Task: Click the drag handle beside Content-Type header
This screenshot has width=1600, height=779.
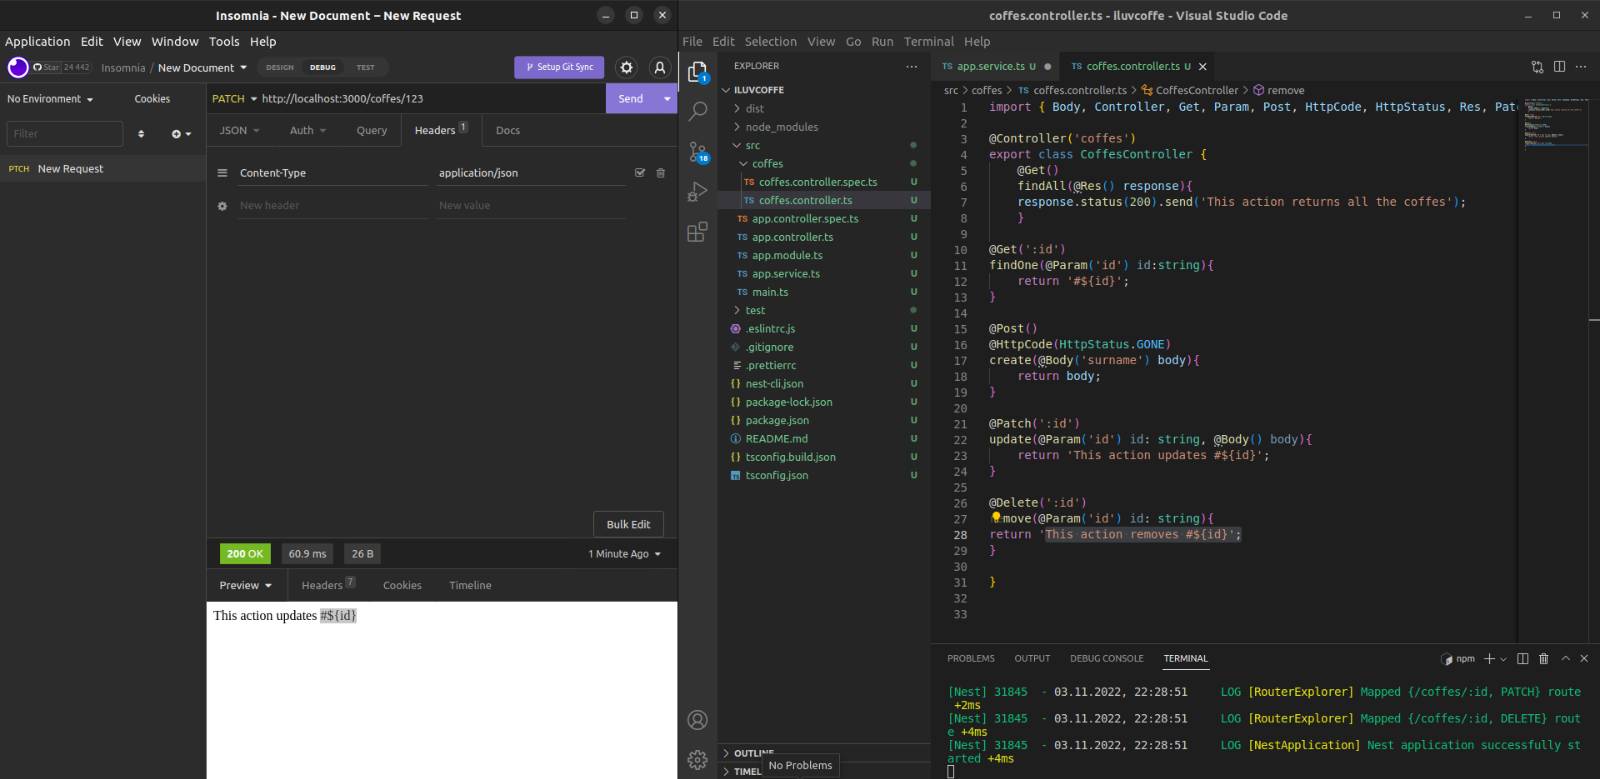Action: (222, 173)
